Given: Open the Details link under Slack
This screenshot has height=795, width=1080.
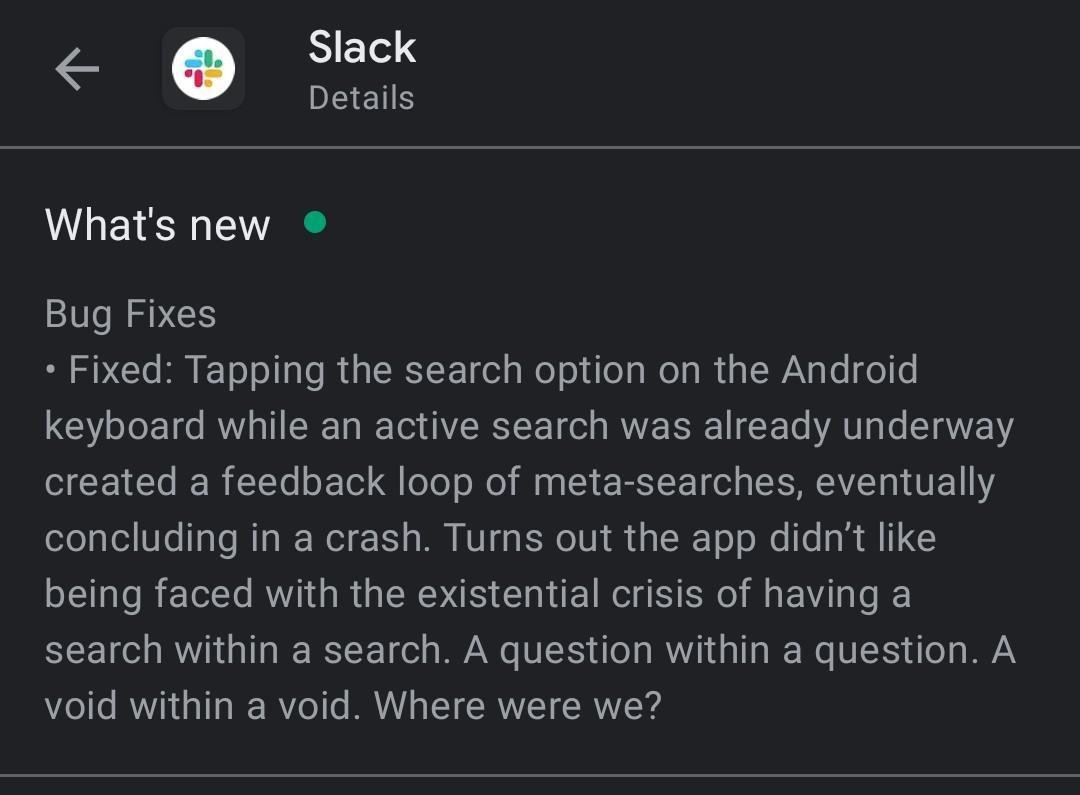Looking at the screenshot, I should point(361,98).
